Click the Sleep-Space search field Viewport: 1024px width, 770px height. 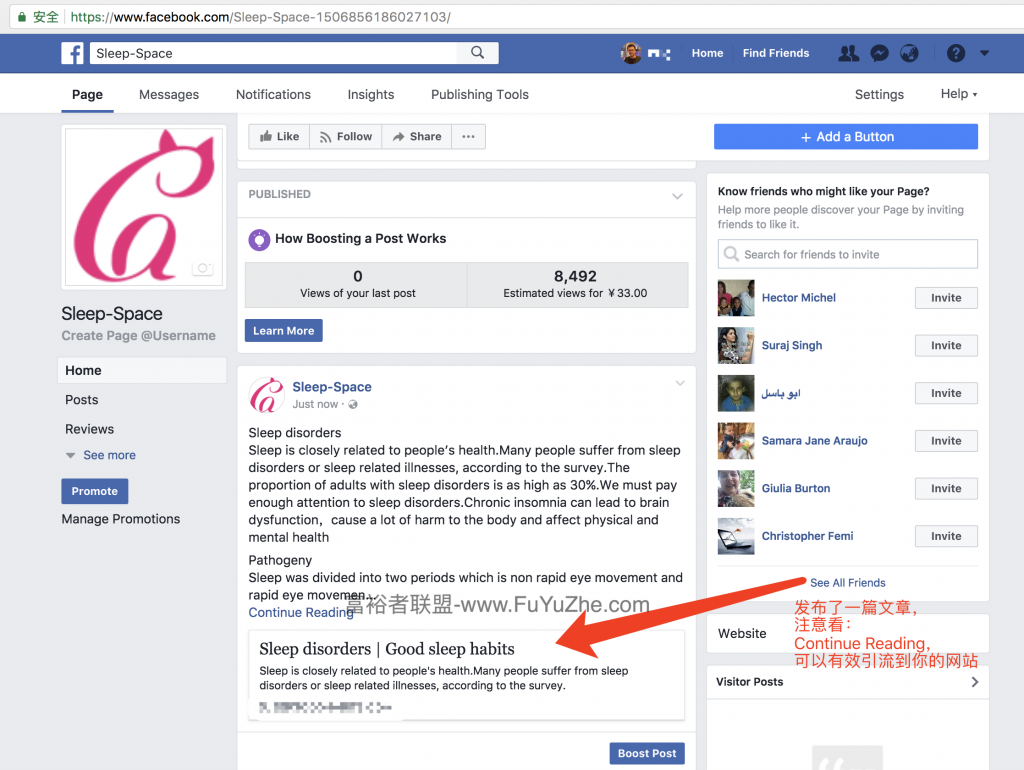[274, 53]
